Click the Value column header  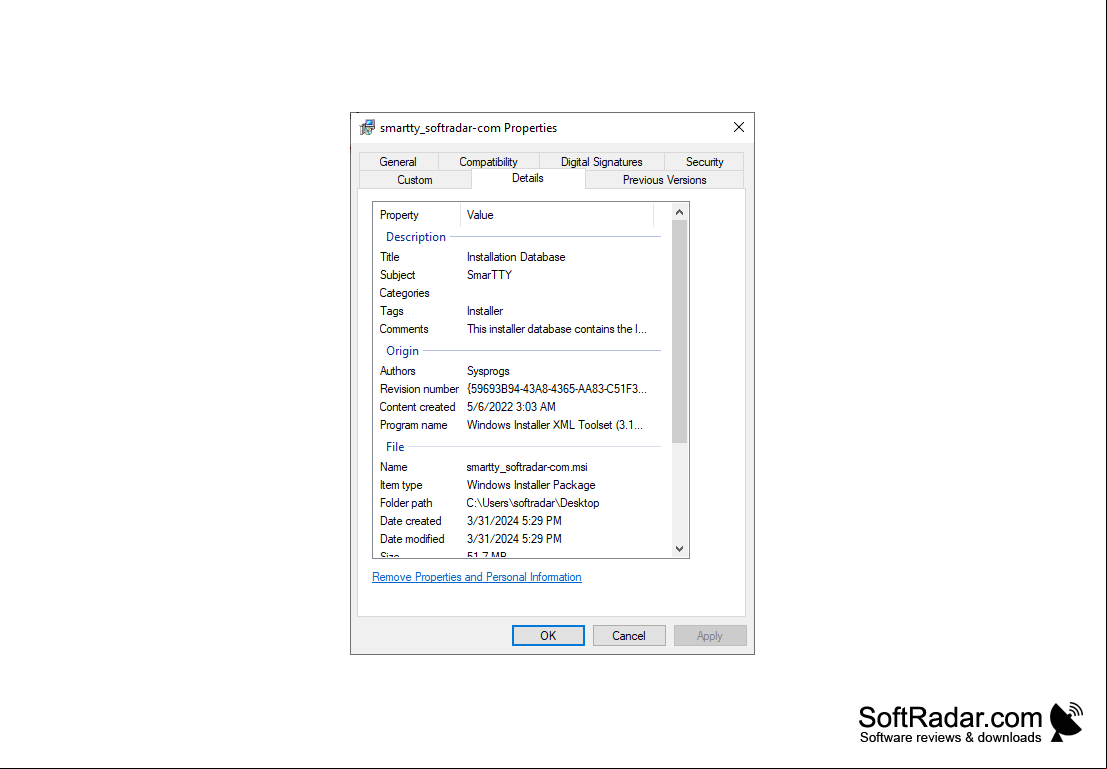click(557, 215)
